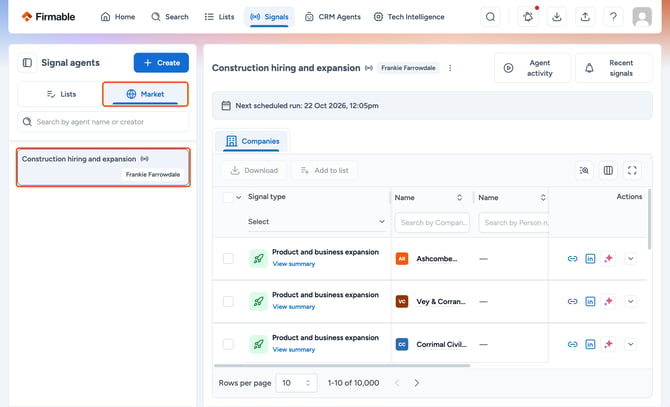Open LinkedIn icon for Vey & Corran row
The image size is (670, 407).
click(x=590, y=302)
